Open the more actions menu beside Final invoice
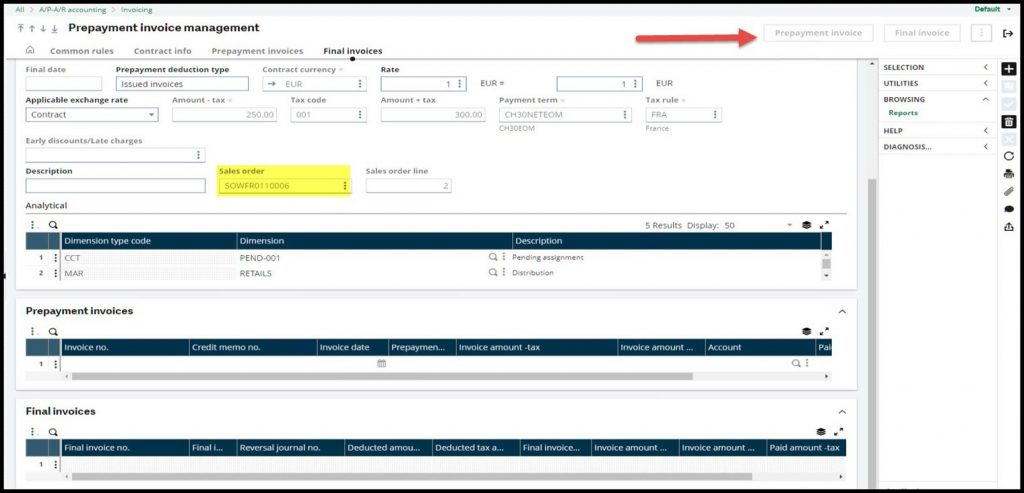Viewport: 1024px width, 493px height. (x=981, y=33)
